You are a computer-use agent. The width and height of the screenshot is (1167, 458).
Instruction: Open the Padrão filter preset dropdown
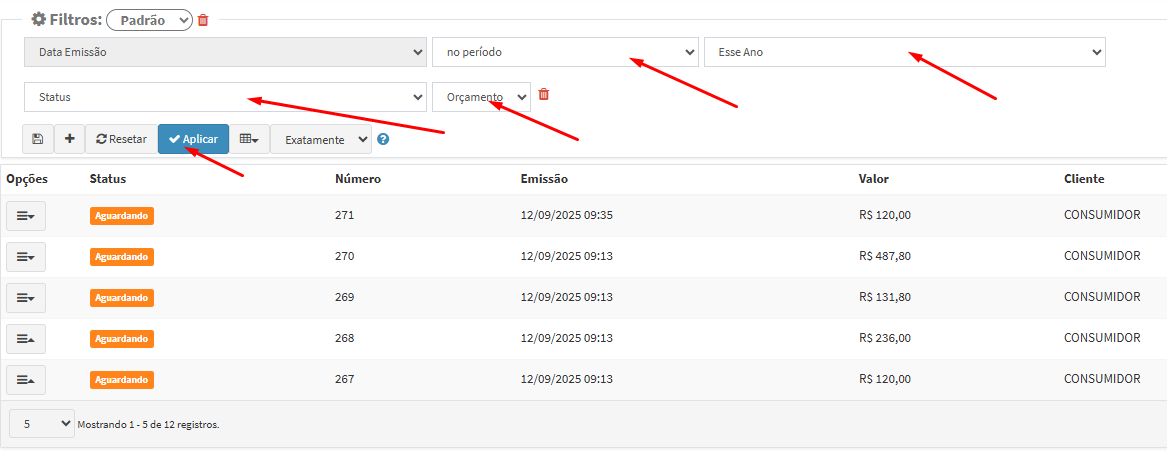pyautogui.click(x=149, y=20)
